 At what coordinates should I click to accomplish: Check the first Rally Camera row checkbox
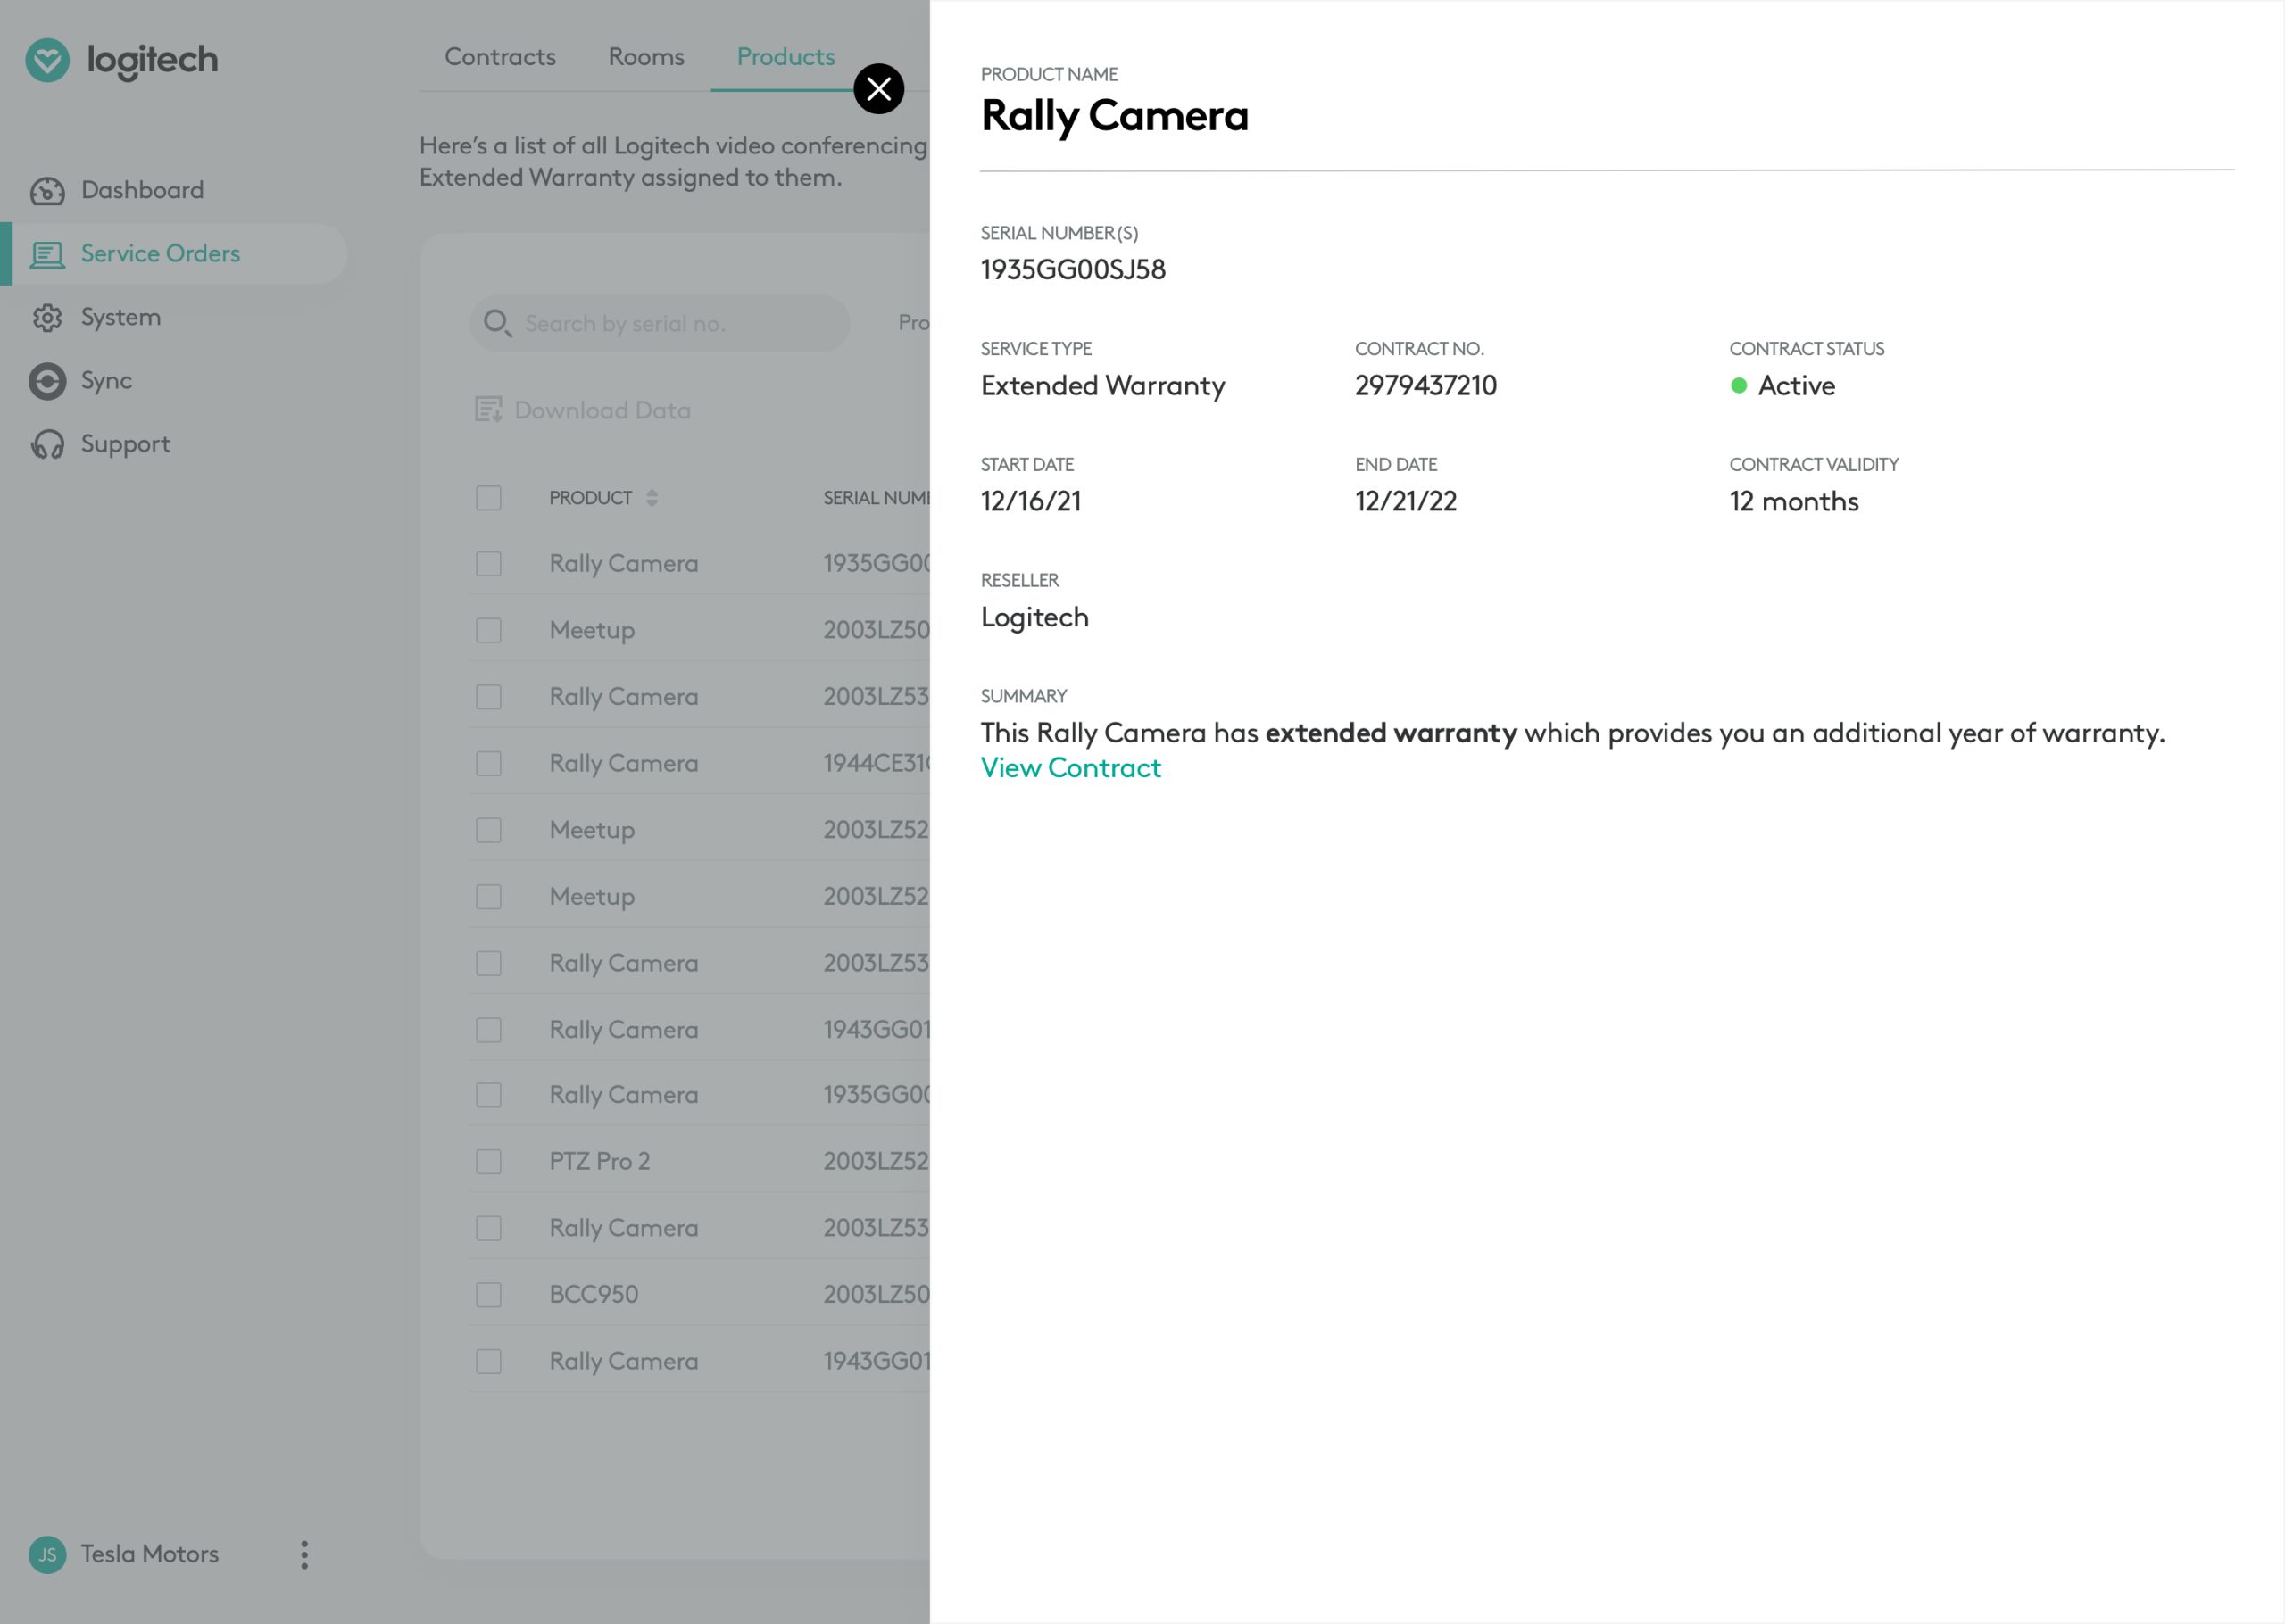point(488,564)
